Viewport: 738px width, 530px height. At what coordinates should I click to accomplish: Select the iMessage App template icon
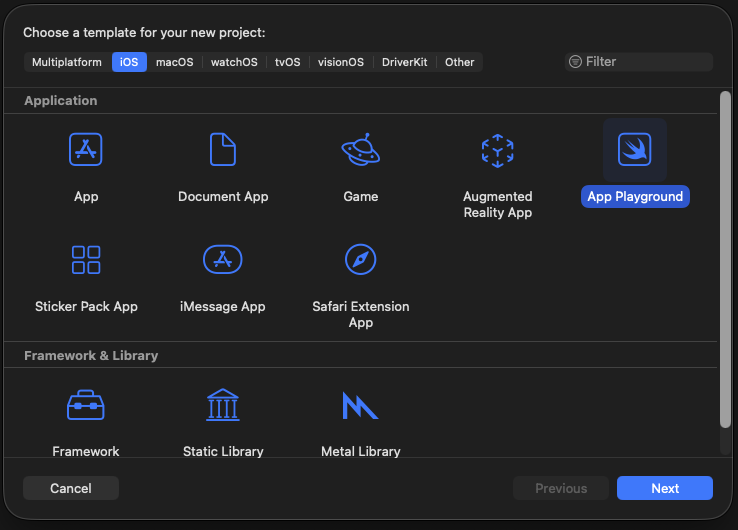click(x=223, y=259)
